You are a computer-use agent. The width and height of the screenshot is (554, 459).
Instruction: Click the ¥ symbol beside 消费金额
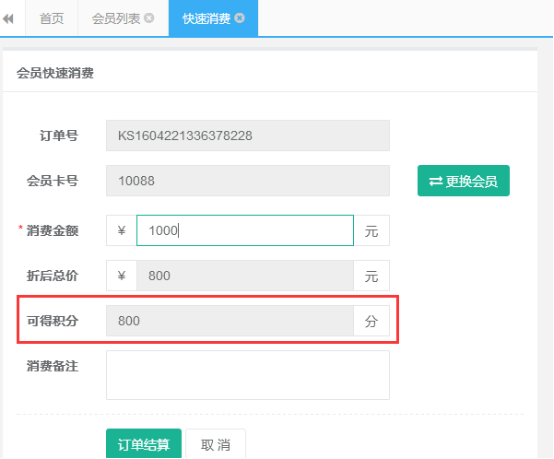[122, 230]
